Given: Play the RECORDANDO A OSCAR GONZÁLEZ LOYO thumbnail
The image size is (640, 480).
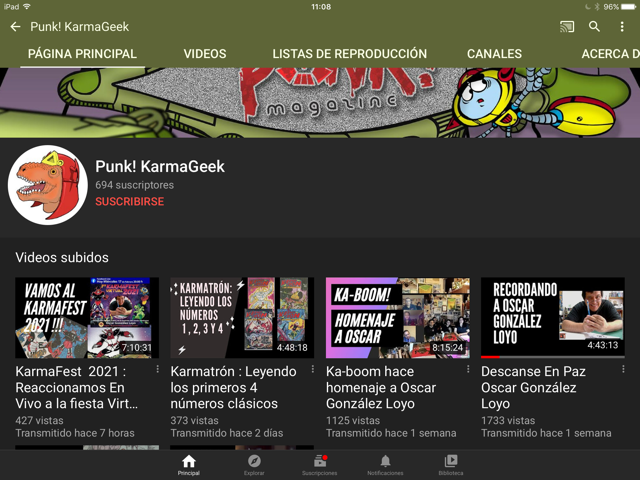Looking at the screenshot, I should click(553, 317).
